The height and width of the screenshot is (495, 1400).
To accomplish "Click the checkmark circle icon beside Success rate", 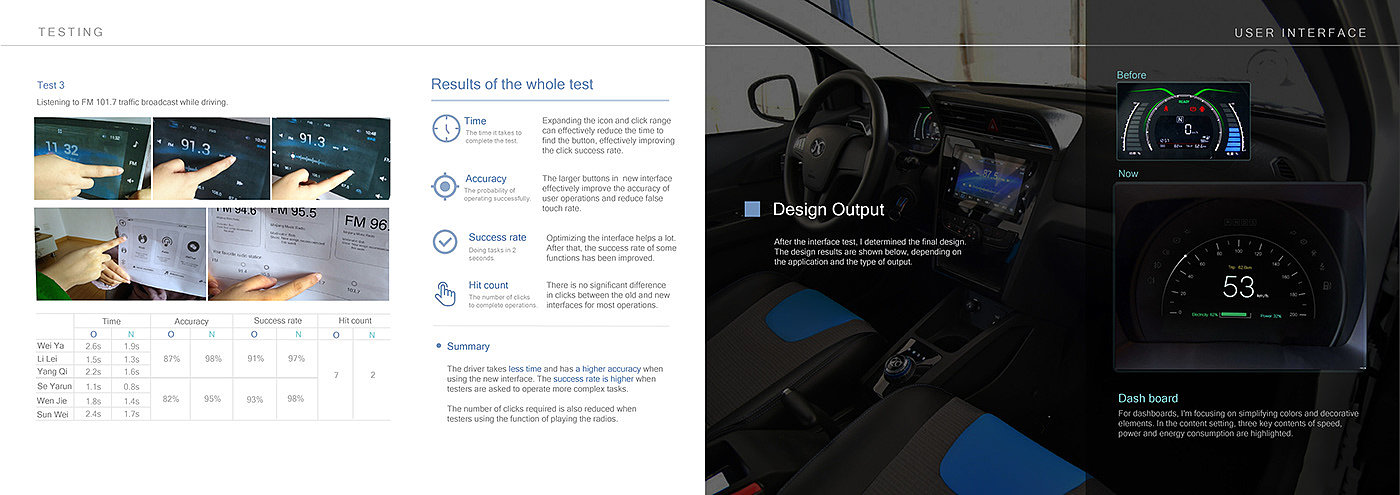I will pos(445,242).
